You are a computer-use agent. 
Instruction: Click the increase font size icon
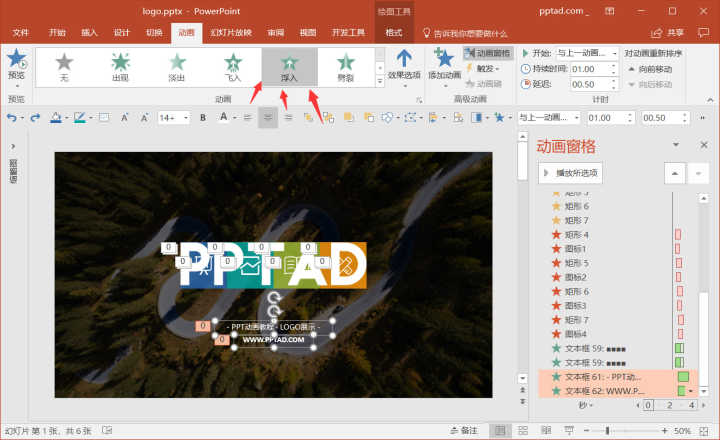124,118
